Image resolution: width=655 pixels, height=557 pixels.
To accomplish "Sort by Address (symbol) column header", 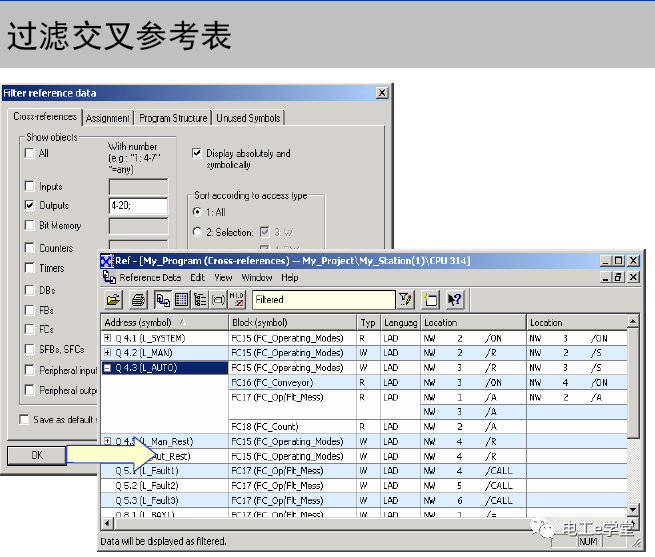I will [x=165, y=323].
